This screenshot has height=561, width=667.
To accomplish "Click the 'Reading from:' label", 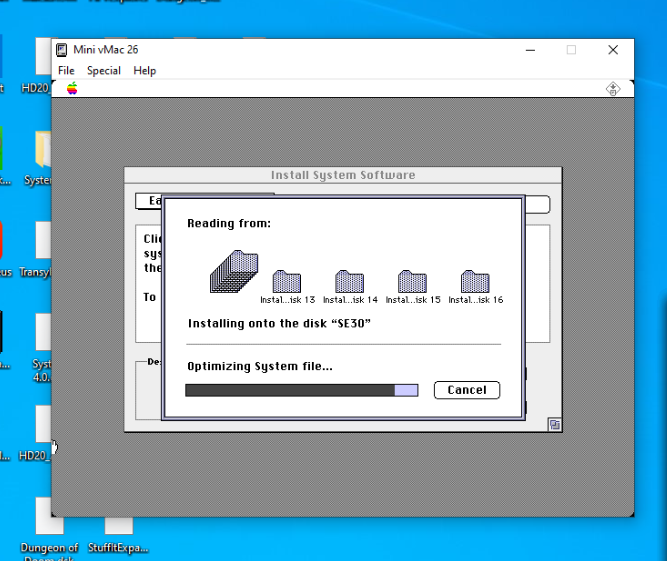I will click(x=229, y=223).
